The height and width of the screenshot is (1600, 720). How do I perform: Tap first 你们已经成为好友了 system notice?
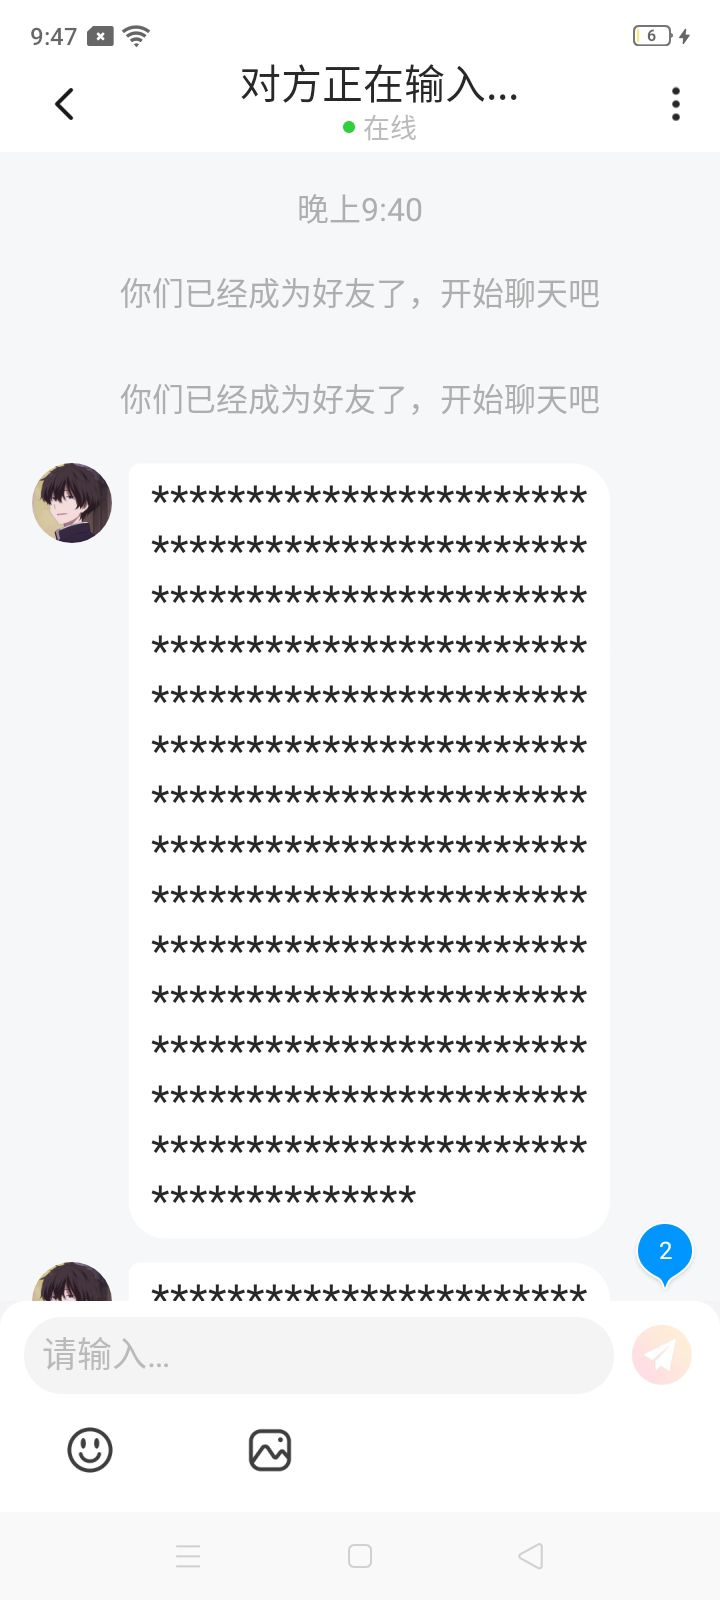coord(360,294)
